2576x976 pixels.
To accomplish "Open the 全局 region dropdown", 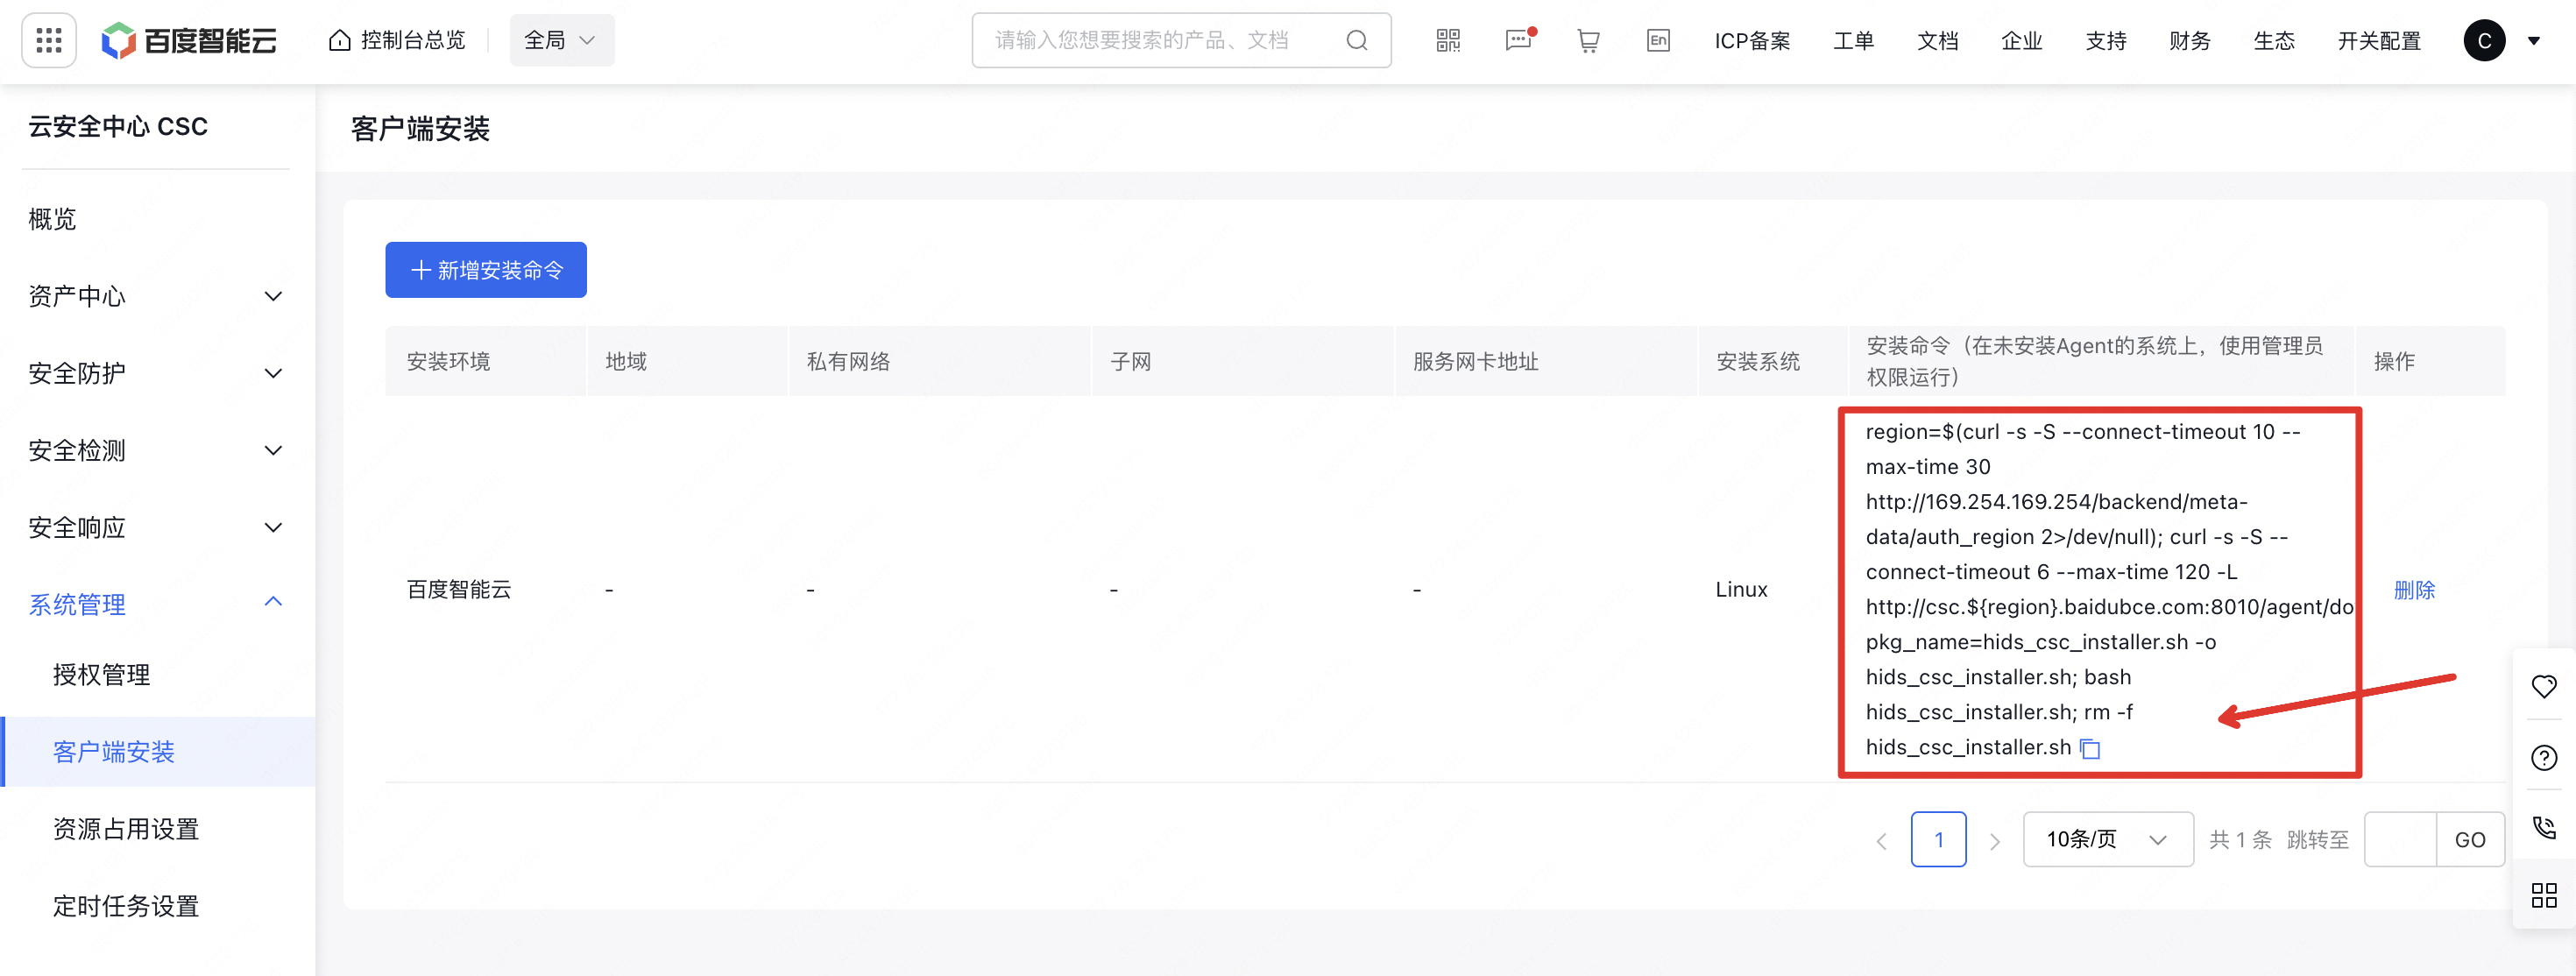I will click(561, 40).
